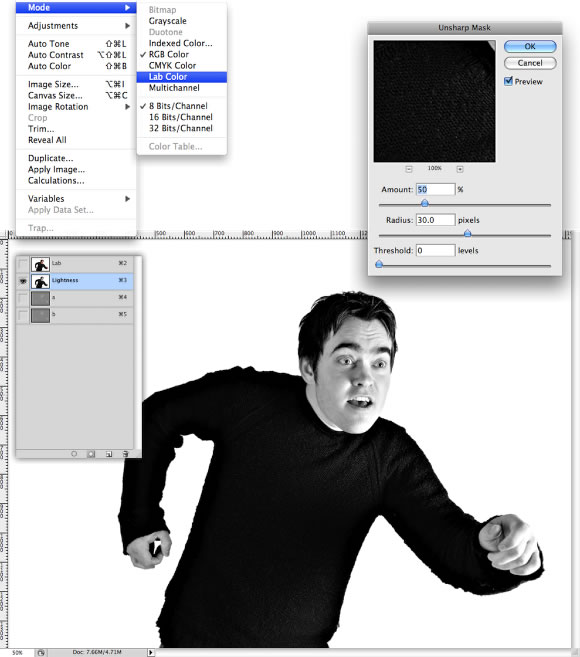Expand the Adjustments submenu
The height and width of the screenshot is (657, 580).
[76, 26]
